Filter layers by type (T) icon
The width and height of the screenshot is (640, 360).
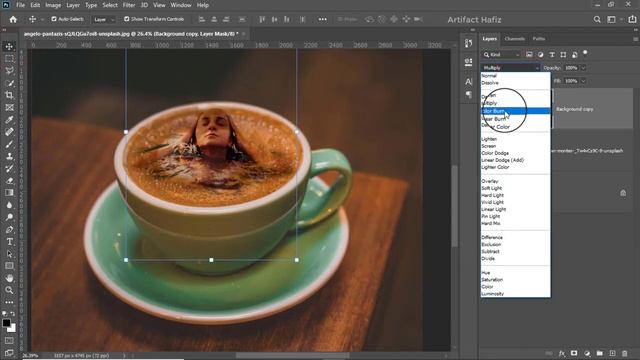click(x=552, y=55)
